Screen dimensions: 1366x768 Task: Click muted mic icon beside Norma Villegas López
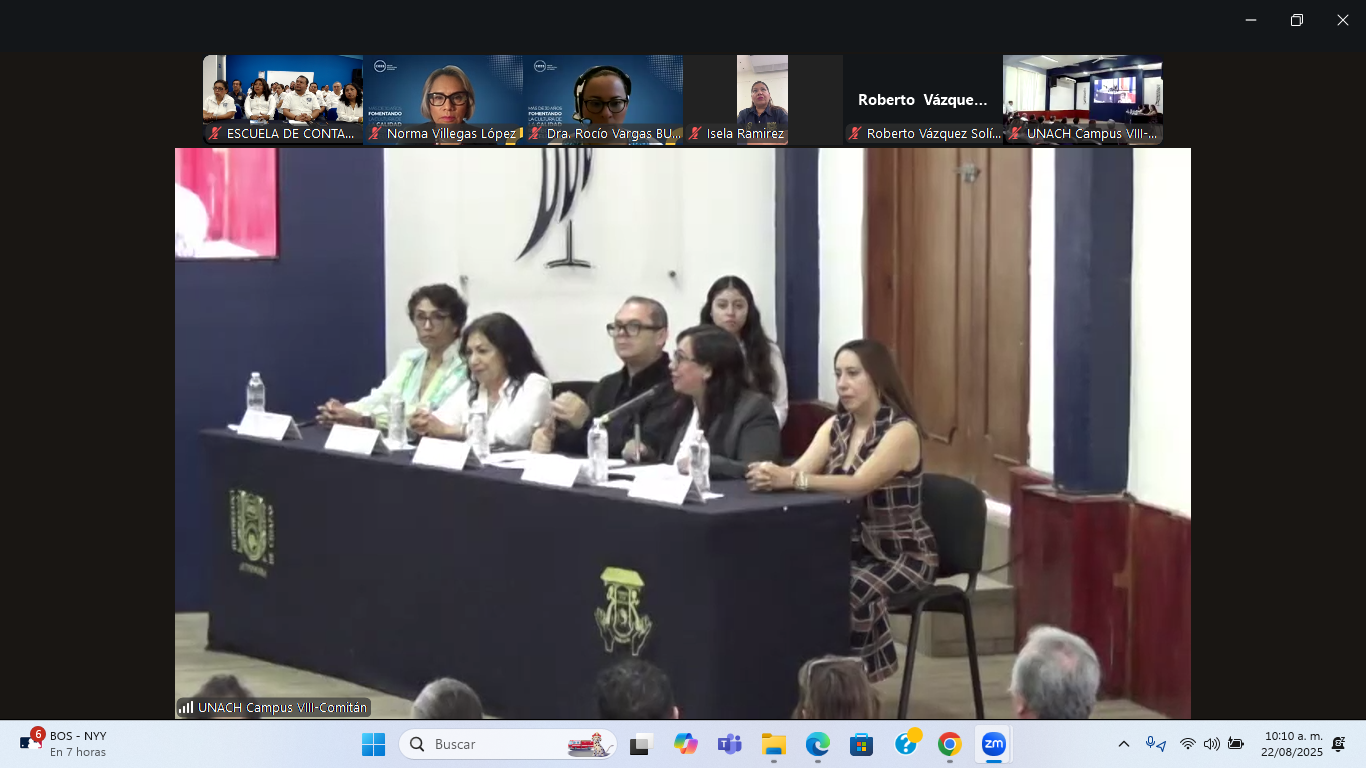click(375, 134)
